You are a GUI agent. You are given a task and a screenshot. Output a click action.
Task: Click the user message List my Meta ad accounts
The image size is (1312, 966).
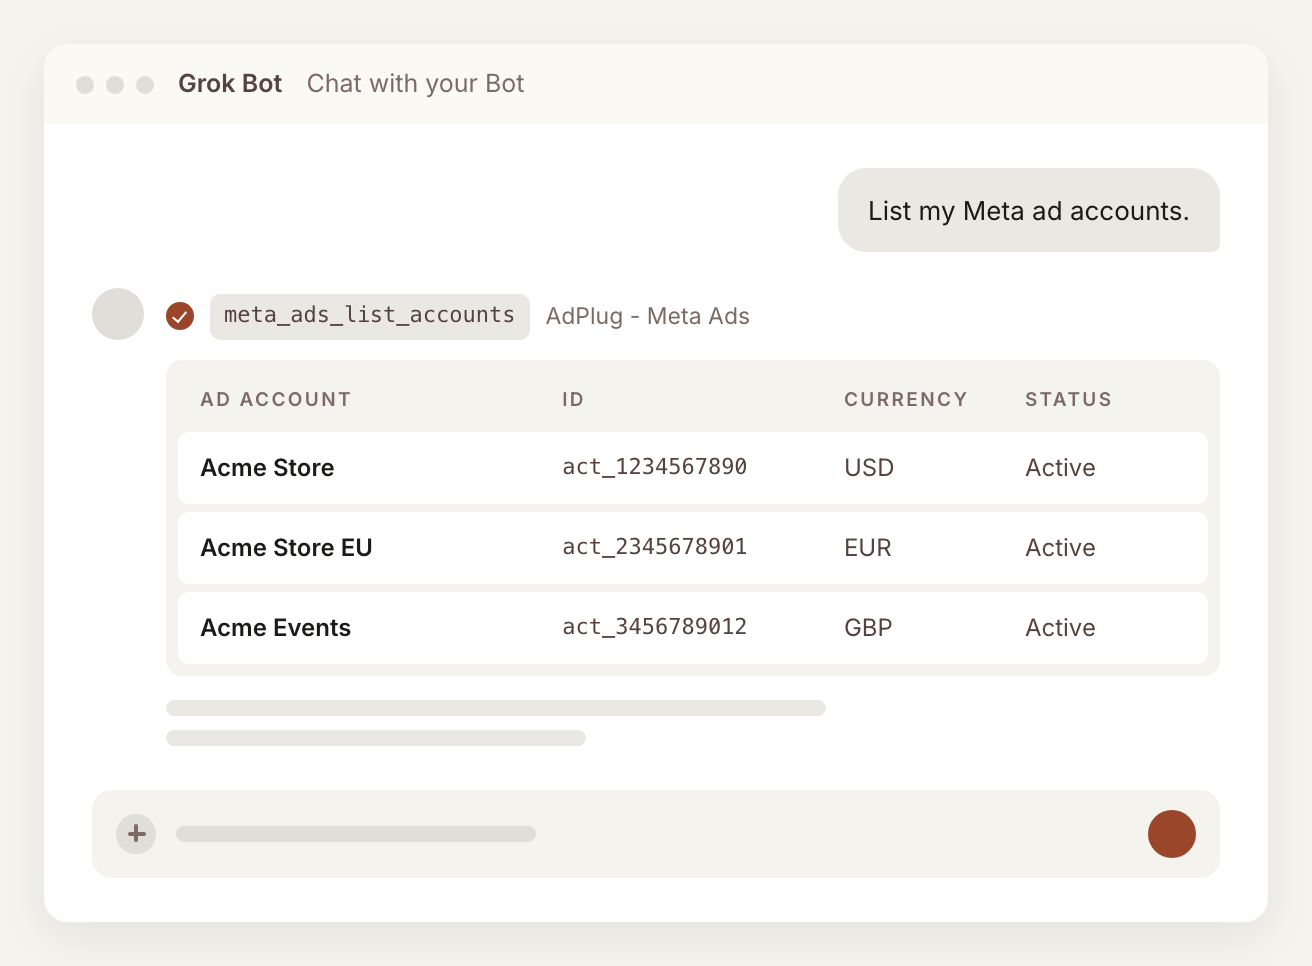point(1029,210)
